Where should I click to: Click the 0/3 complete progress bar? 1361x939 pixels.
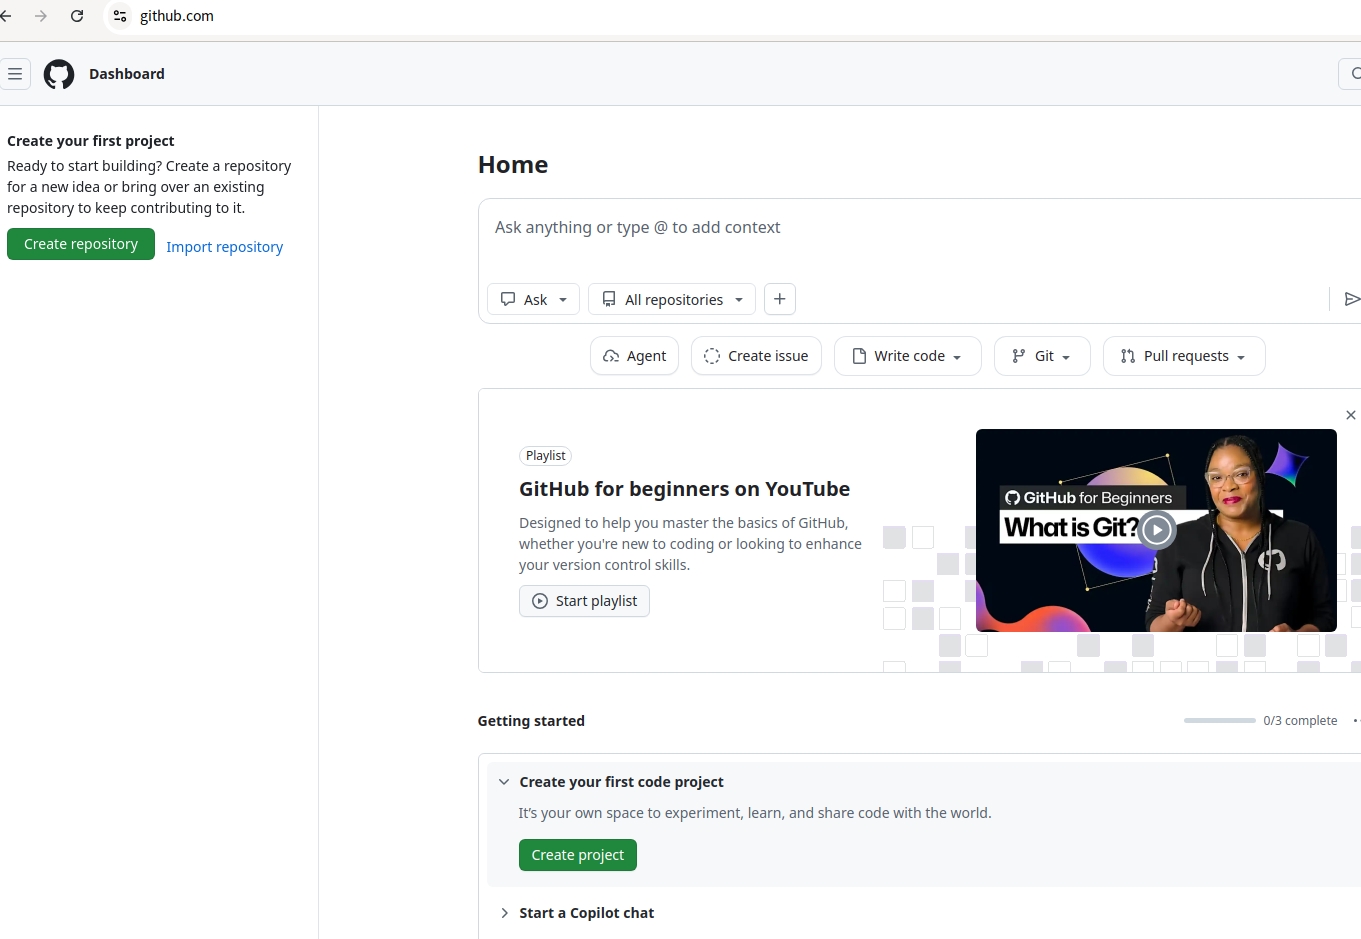(1220, 720)
